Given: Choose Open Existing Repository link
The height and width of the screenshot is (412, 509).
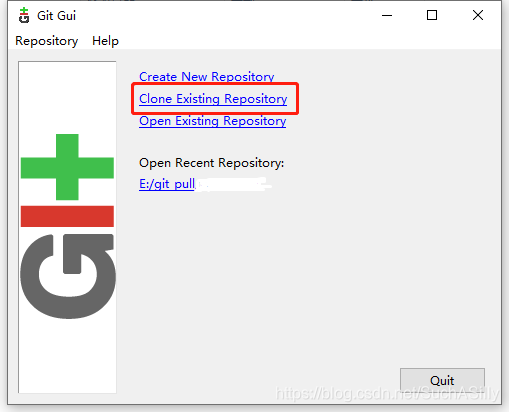Looking at the screenshot, I should pyautogui.click(x=212, y=121).
